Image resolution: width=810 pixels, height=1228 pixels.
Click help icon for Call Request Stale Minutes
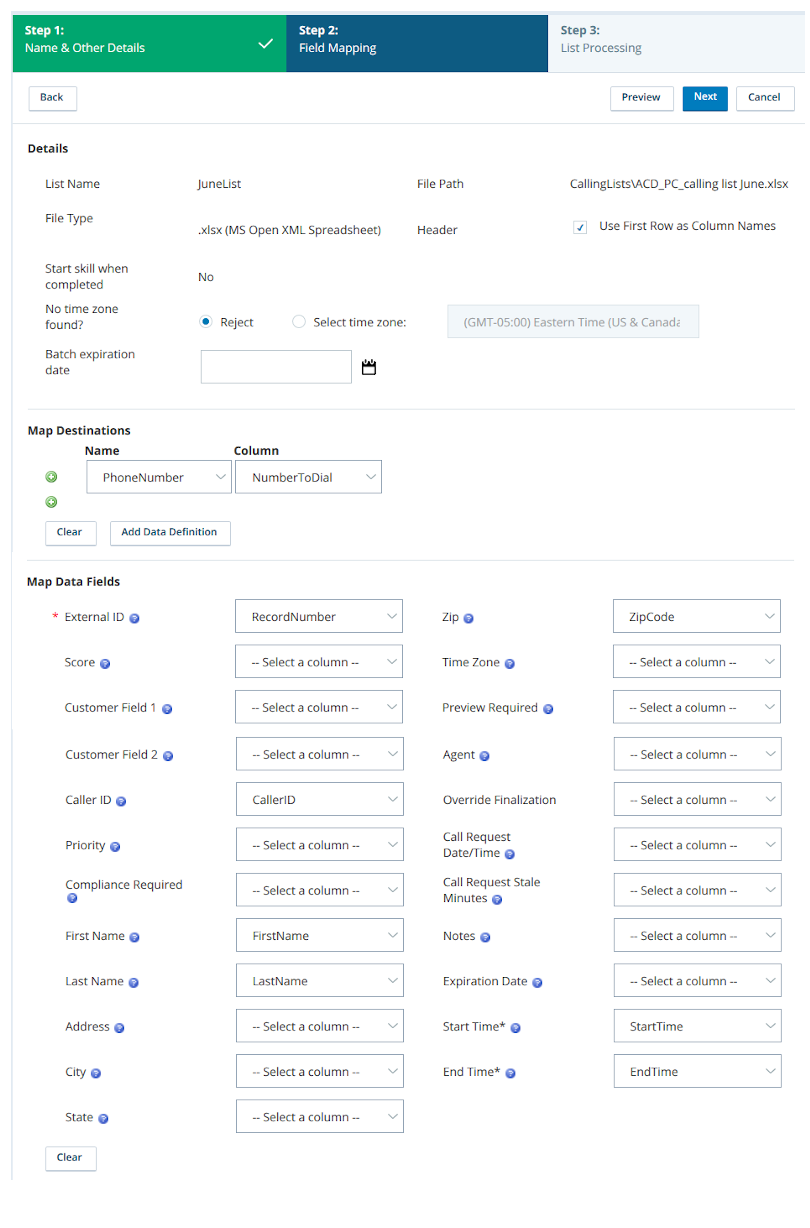pyautogui.click(x=497, y=900)
